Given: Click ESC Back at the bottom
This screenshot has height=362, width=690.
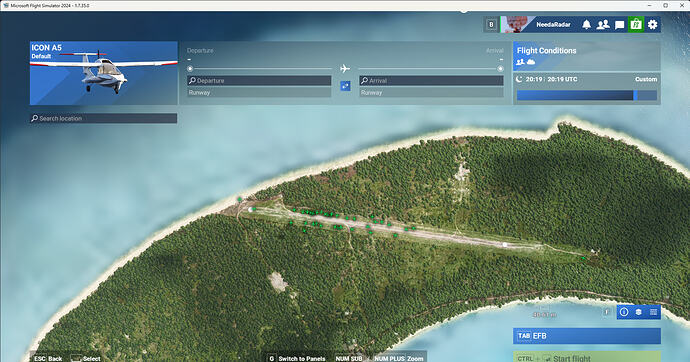Looking at the screenshot, I should 48,358.
